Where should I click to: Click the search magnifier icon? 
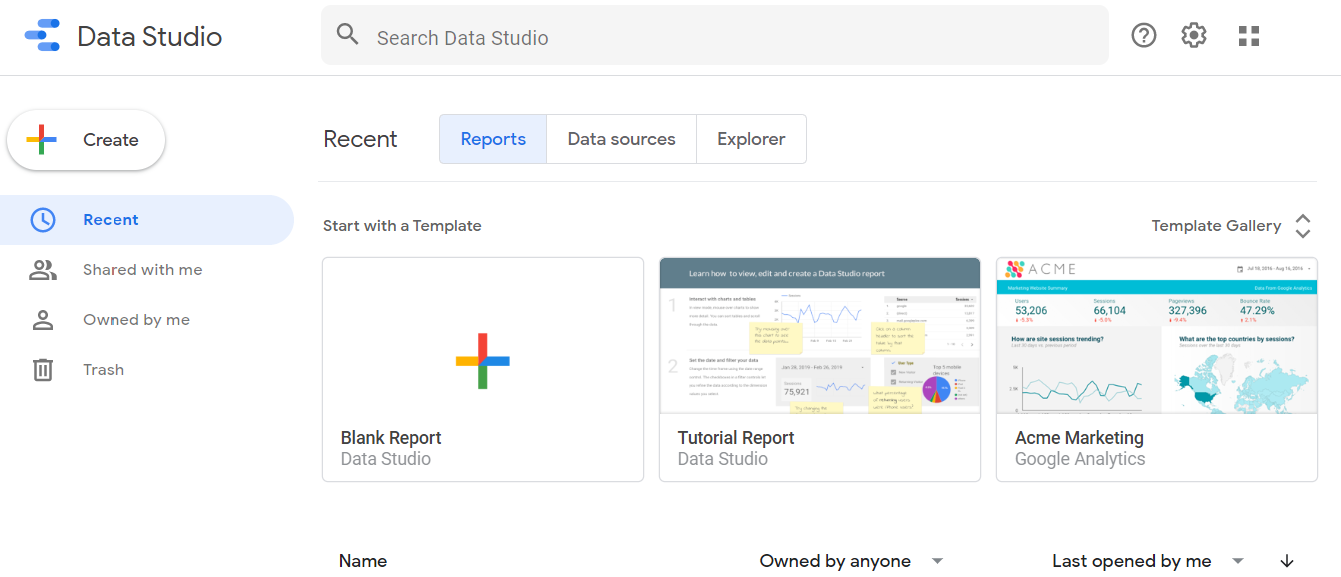[347, 35]
